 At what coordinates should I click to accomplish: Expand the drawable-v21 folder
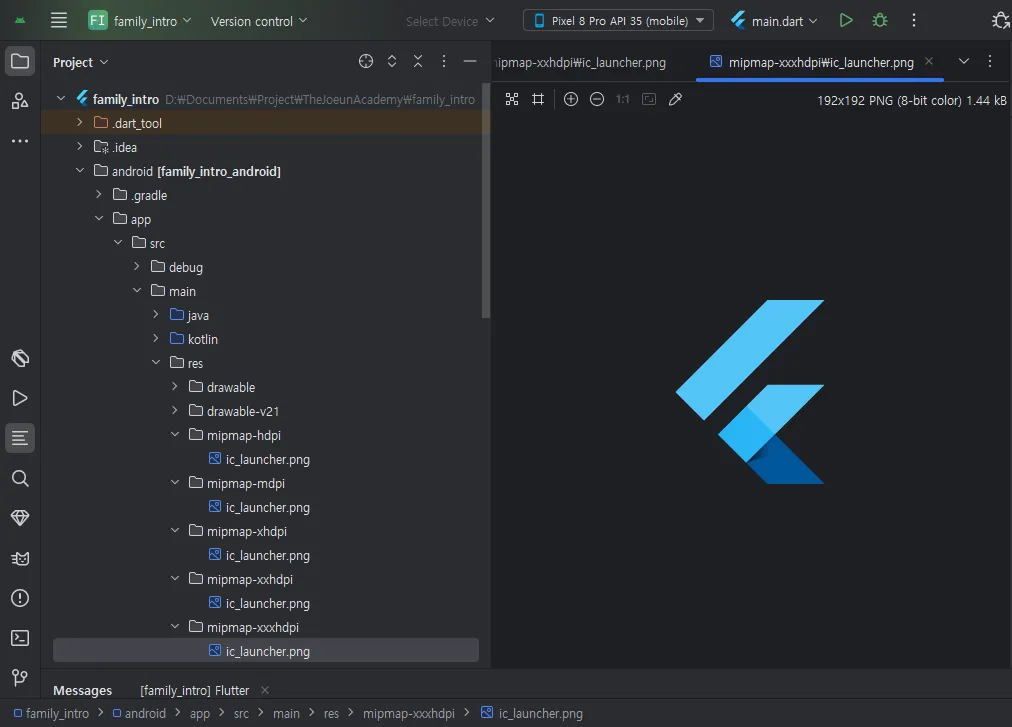click(x=174, y=410)
